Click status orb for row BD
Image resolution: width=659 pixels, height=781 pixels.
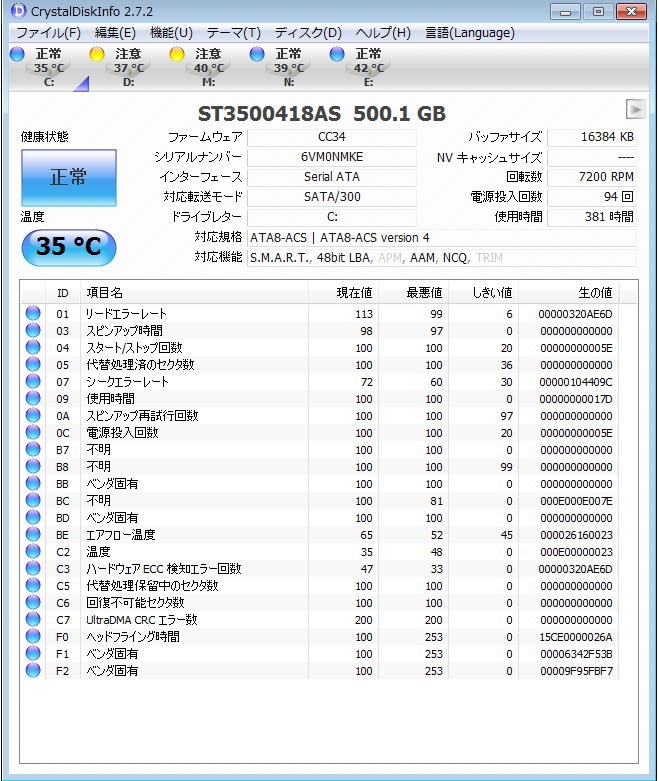point(33,517)
